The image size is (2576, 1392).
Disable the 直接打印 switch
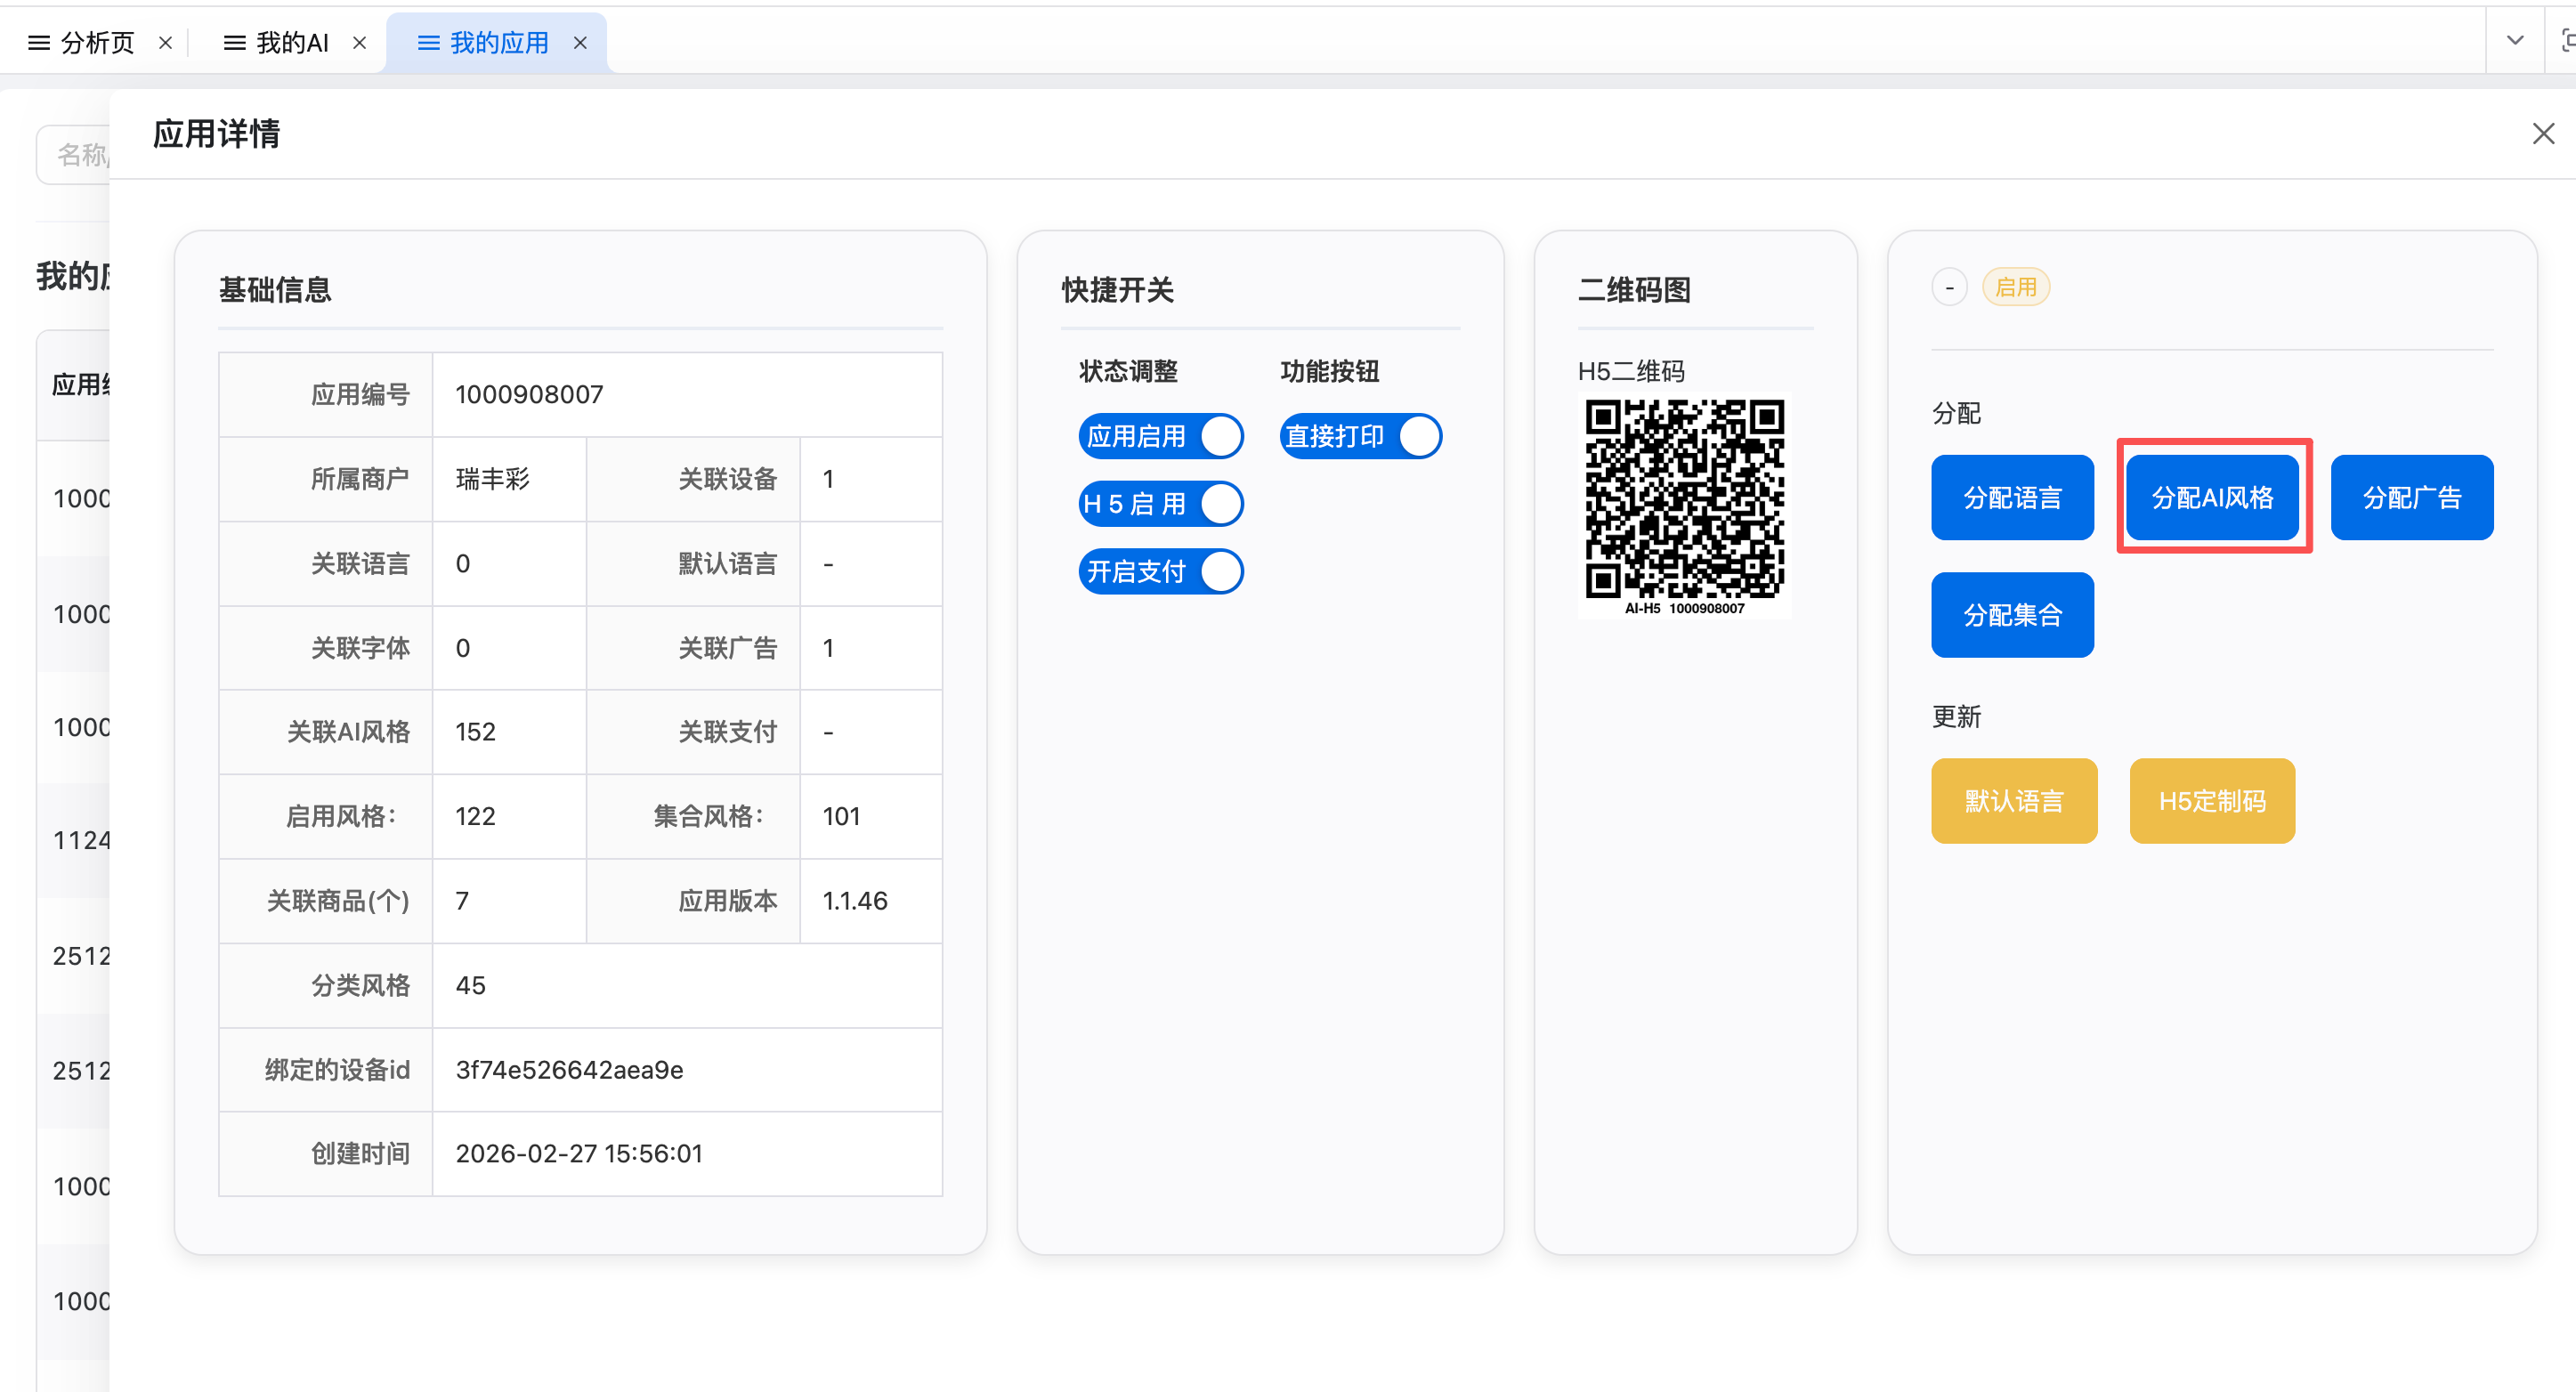pos(1360,436)
